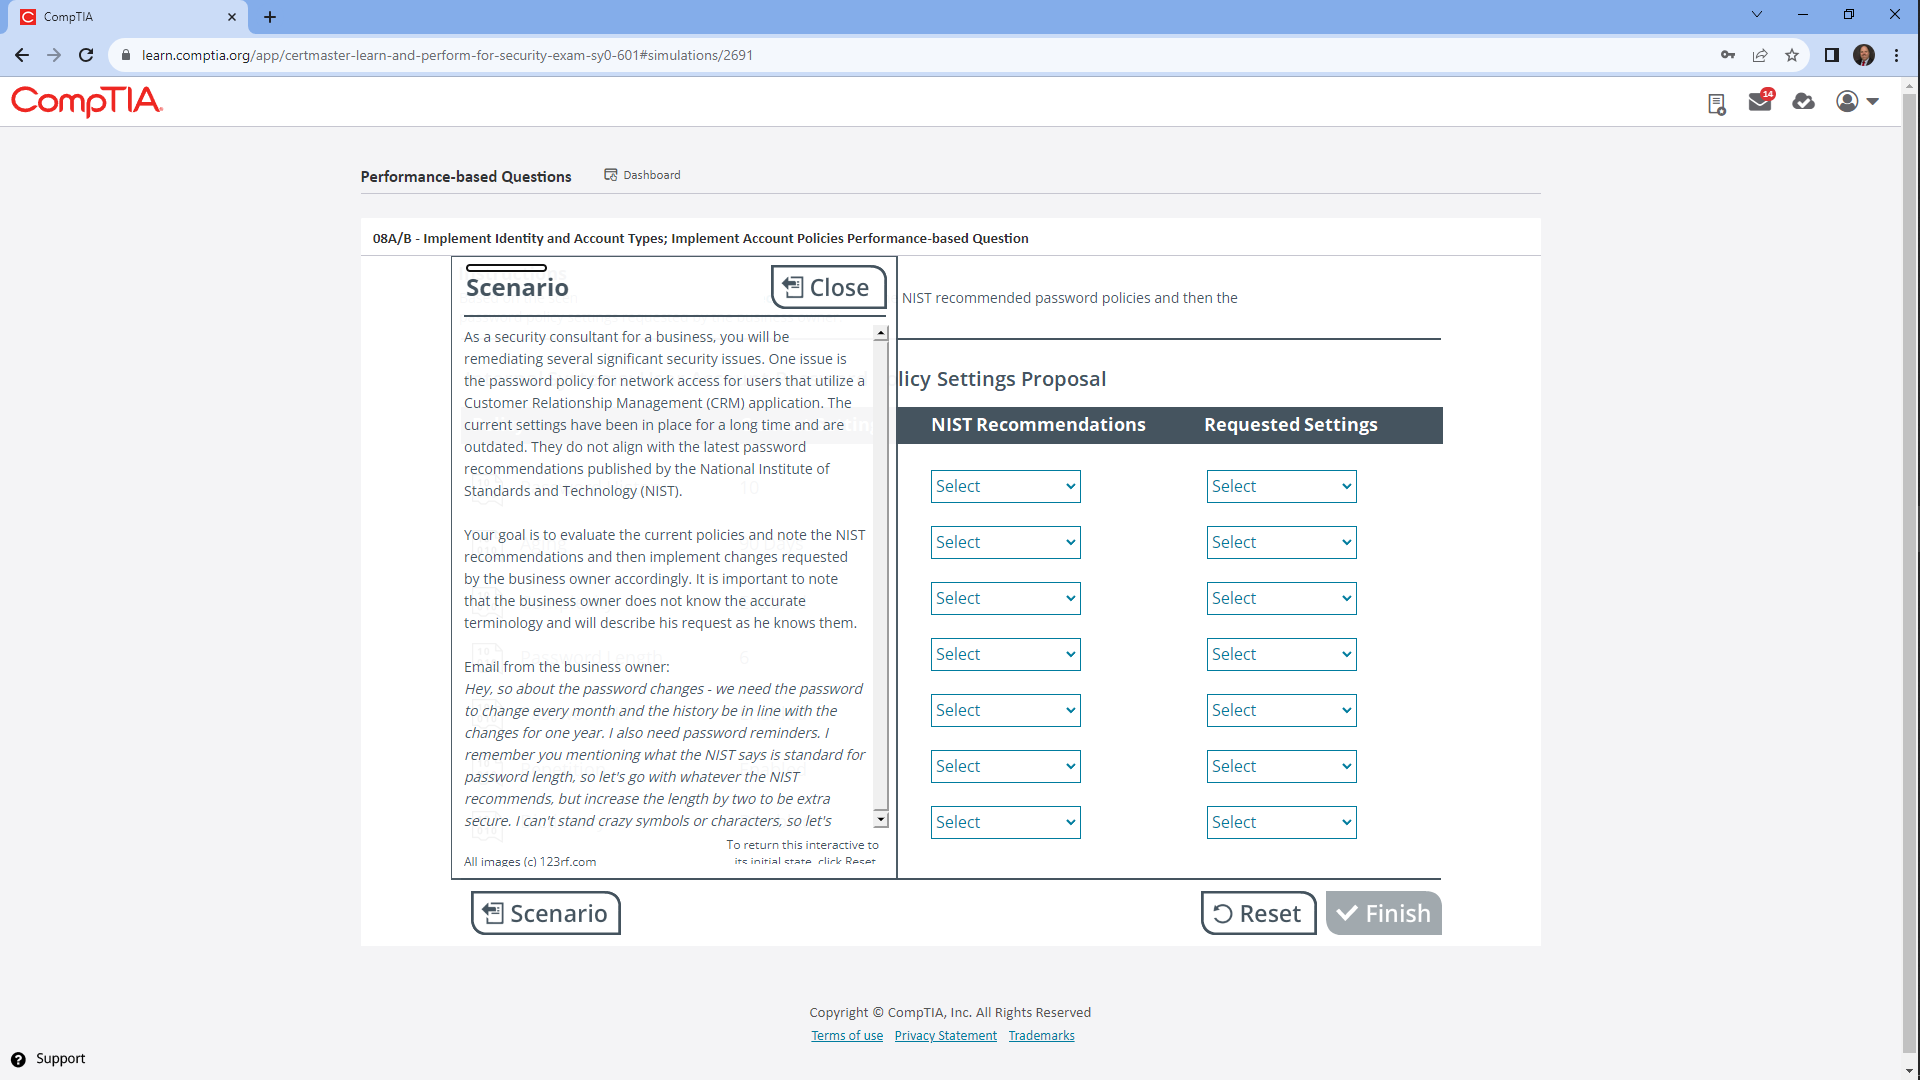1920x1080 pixels.
Task: Open the Privacy Statement link
Action: click(x=945, y=1036)
